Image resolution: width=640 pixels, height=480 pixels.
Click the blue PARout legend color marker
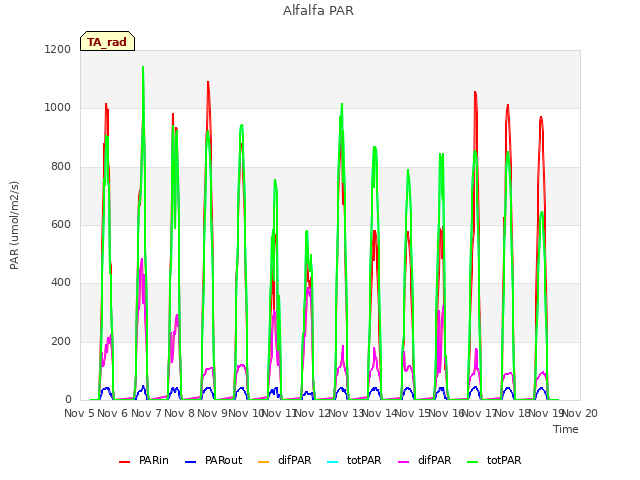[x=191, y=462]
